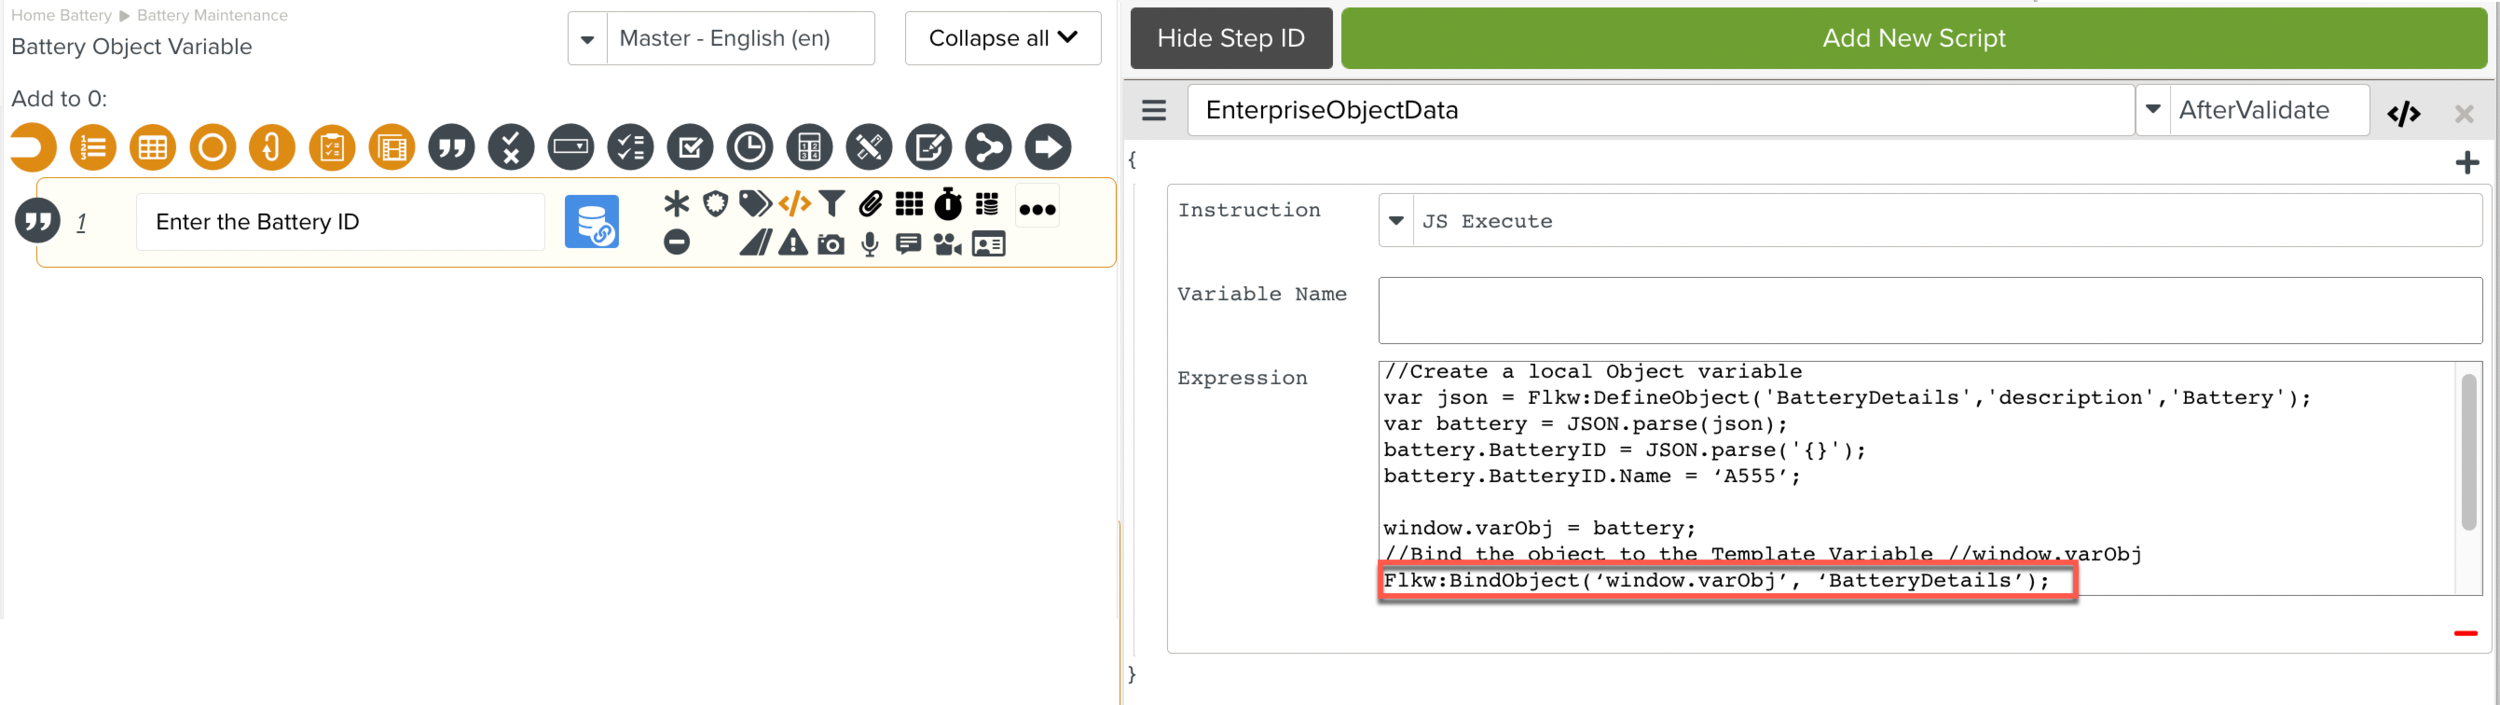Click the Variable Name input field

pyautogui.click(x=1929, y=311)
